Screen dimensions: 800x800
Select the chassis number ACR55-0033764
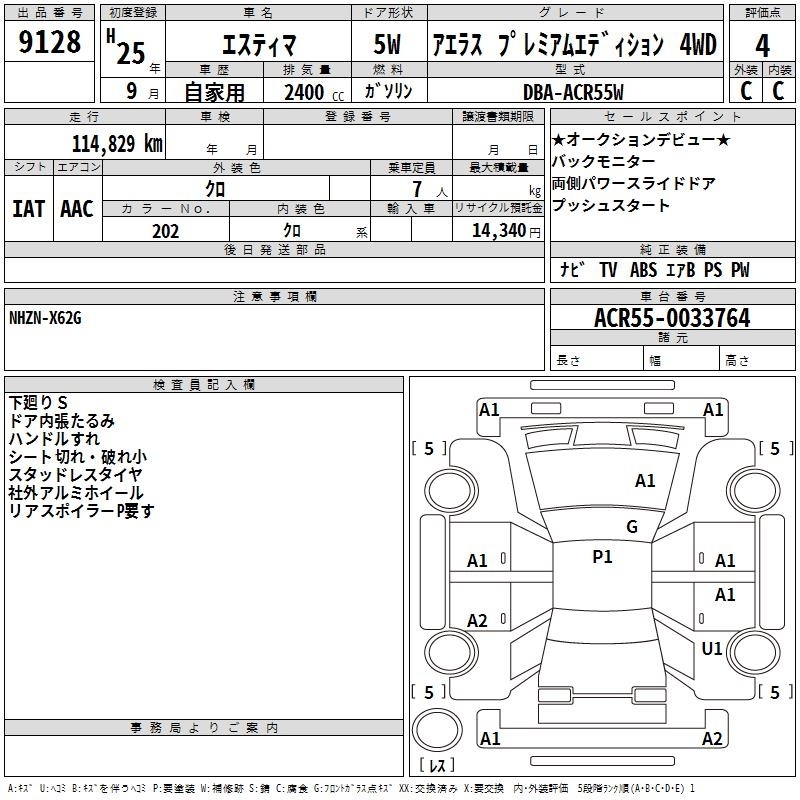[671, 319]
